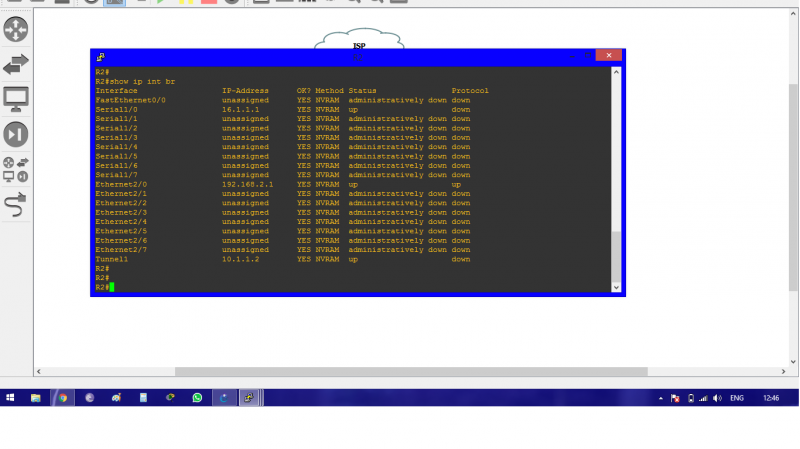Click the IP address '16.1.1.1'
Viewport: 800px width, 449px height.
240,110
